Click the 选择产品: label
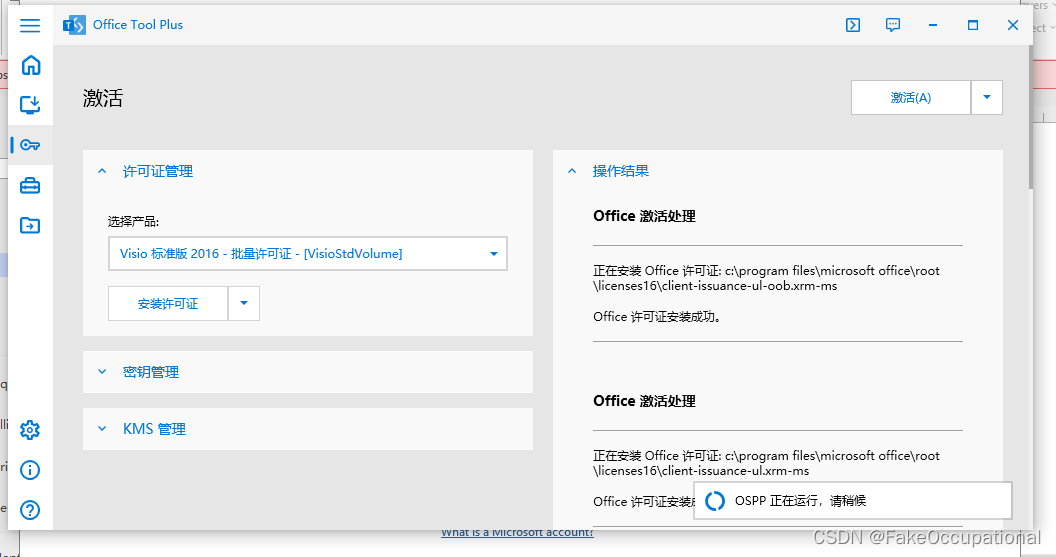 [133, 221]
